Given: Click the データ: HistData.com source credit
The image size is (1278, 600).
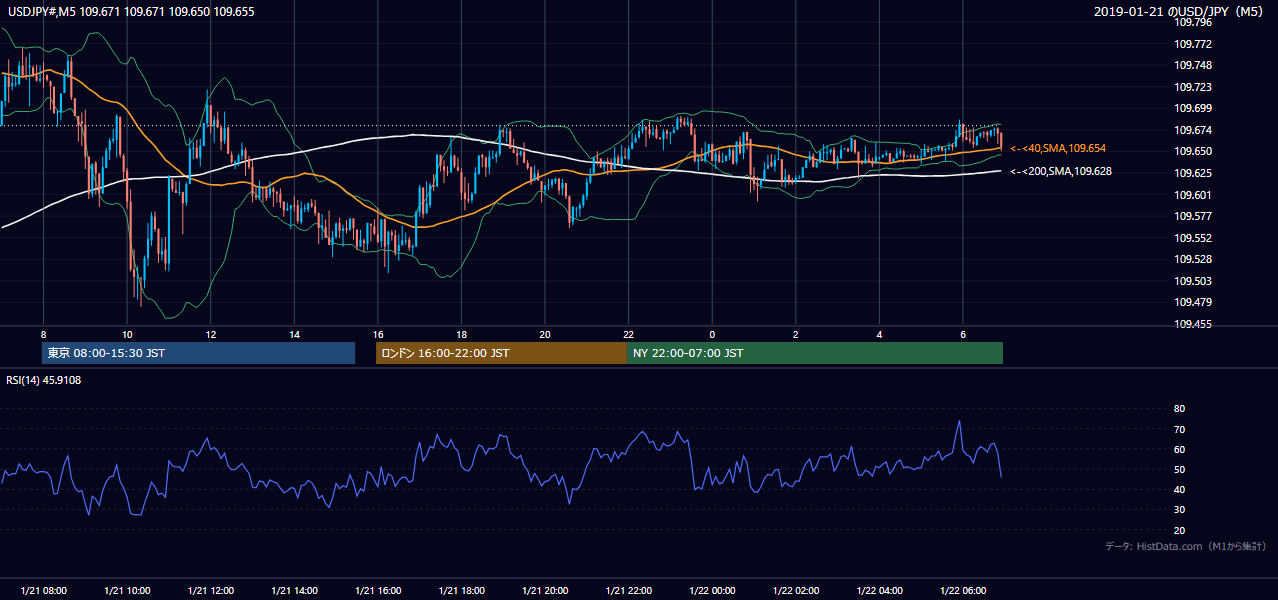Looking at the screenshot, I should click(x=1186, y=546).
